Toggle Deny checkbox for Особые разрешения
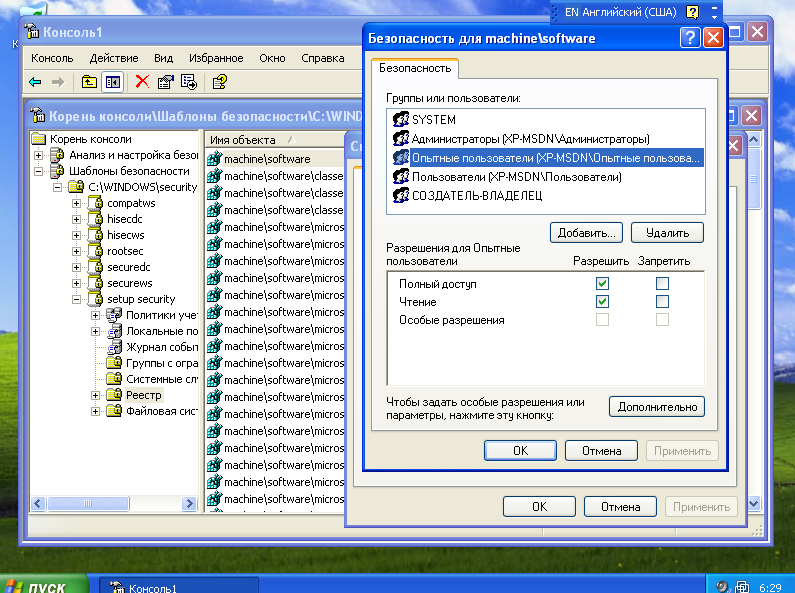 [x=662, y=320]
